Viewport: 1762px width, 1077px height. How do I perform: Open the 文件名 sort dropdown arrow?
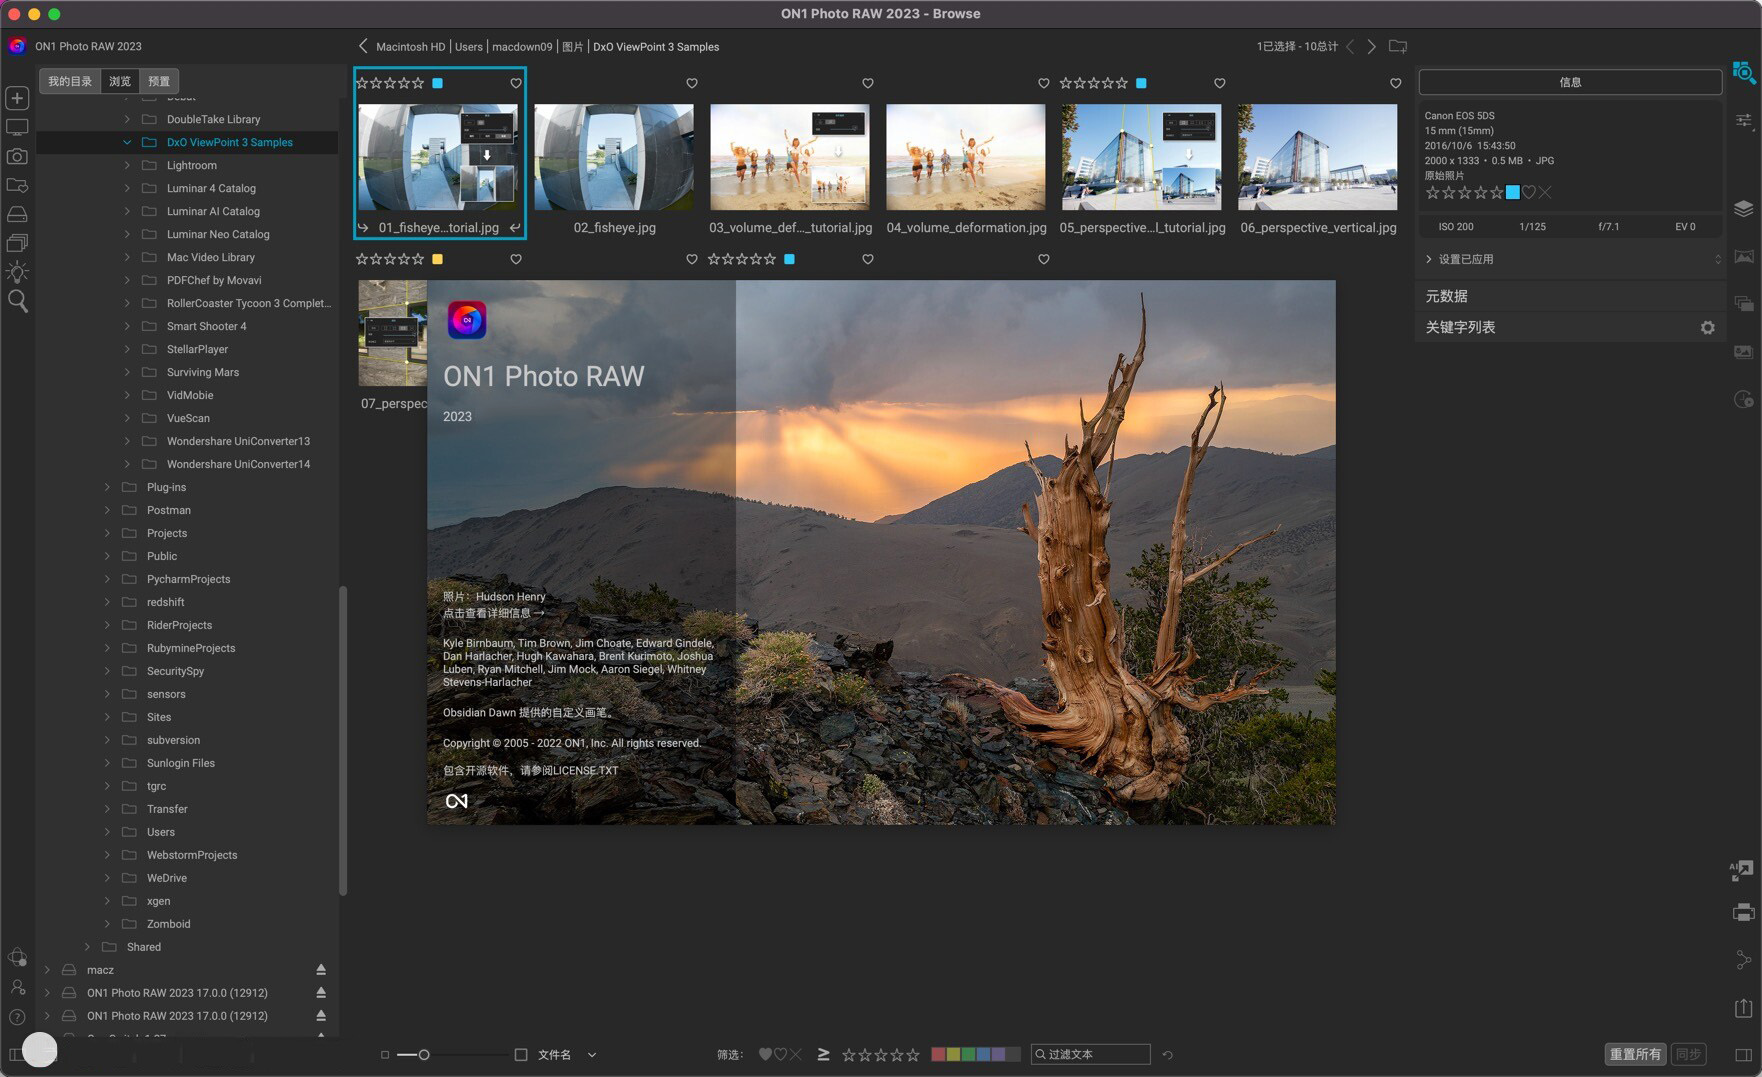[x=592, y=1054]
